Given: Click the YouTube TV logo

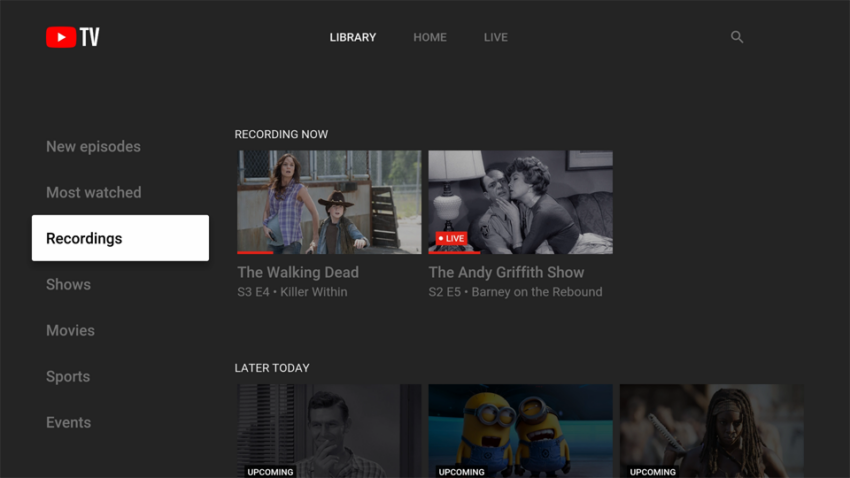Looking at the screenshot, I should pos(73,37).
